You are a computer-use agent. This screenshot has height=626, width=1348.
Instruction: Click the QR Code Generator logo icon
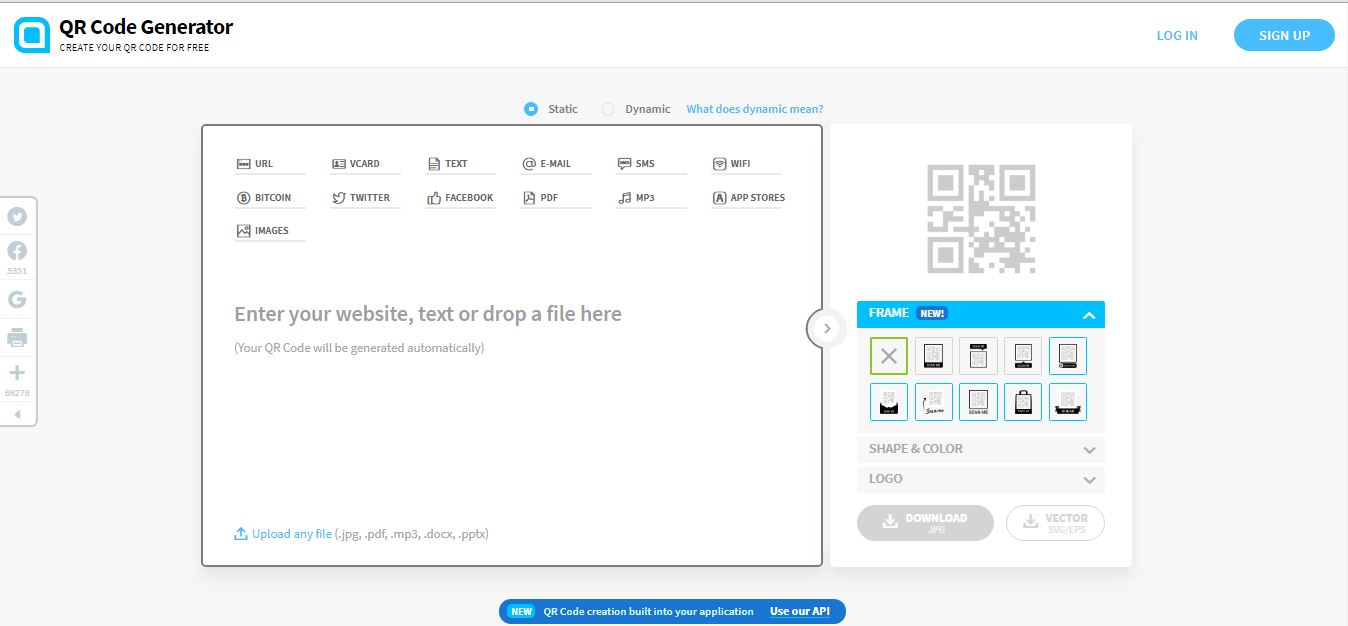click(x=31, y=35)
